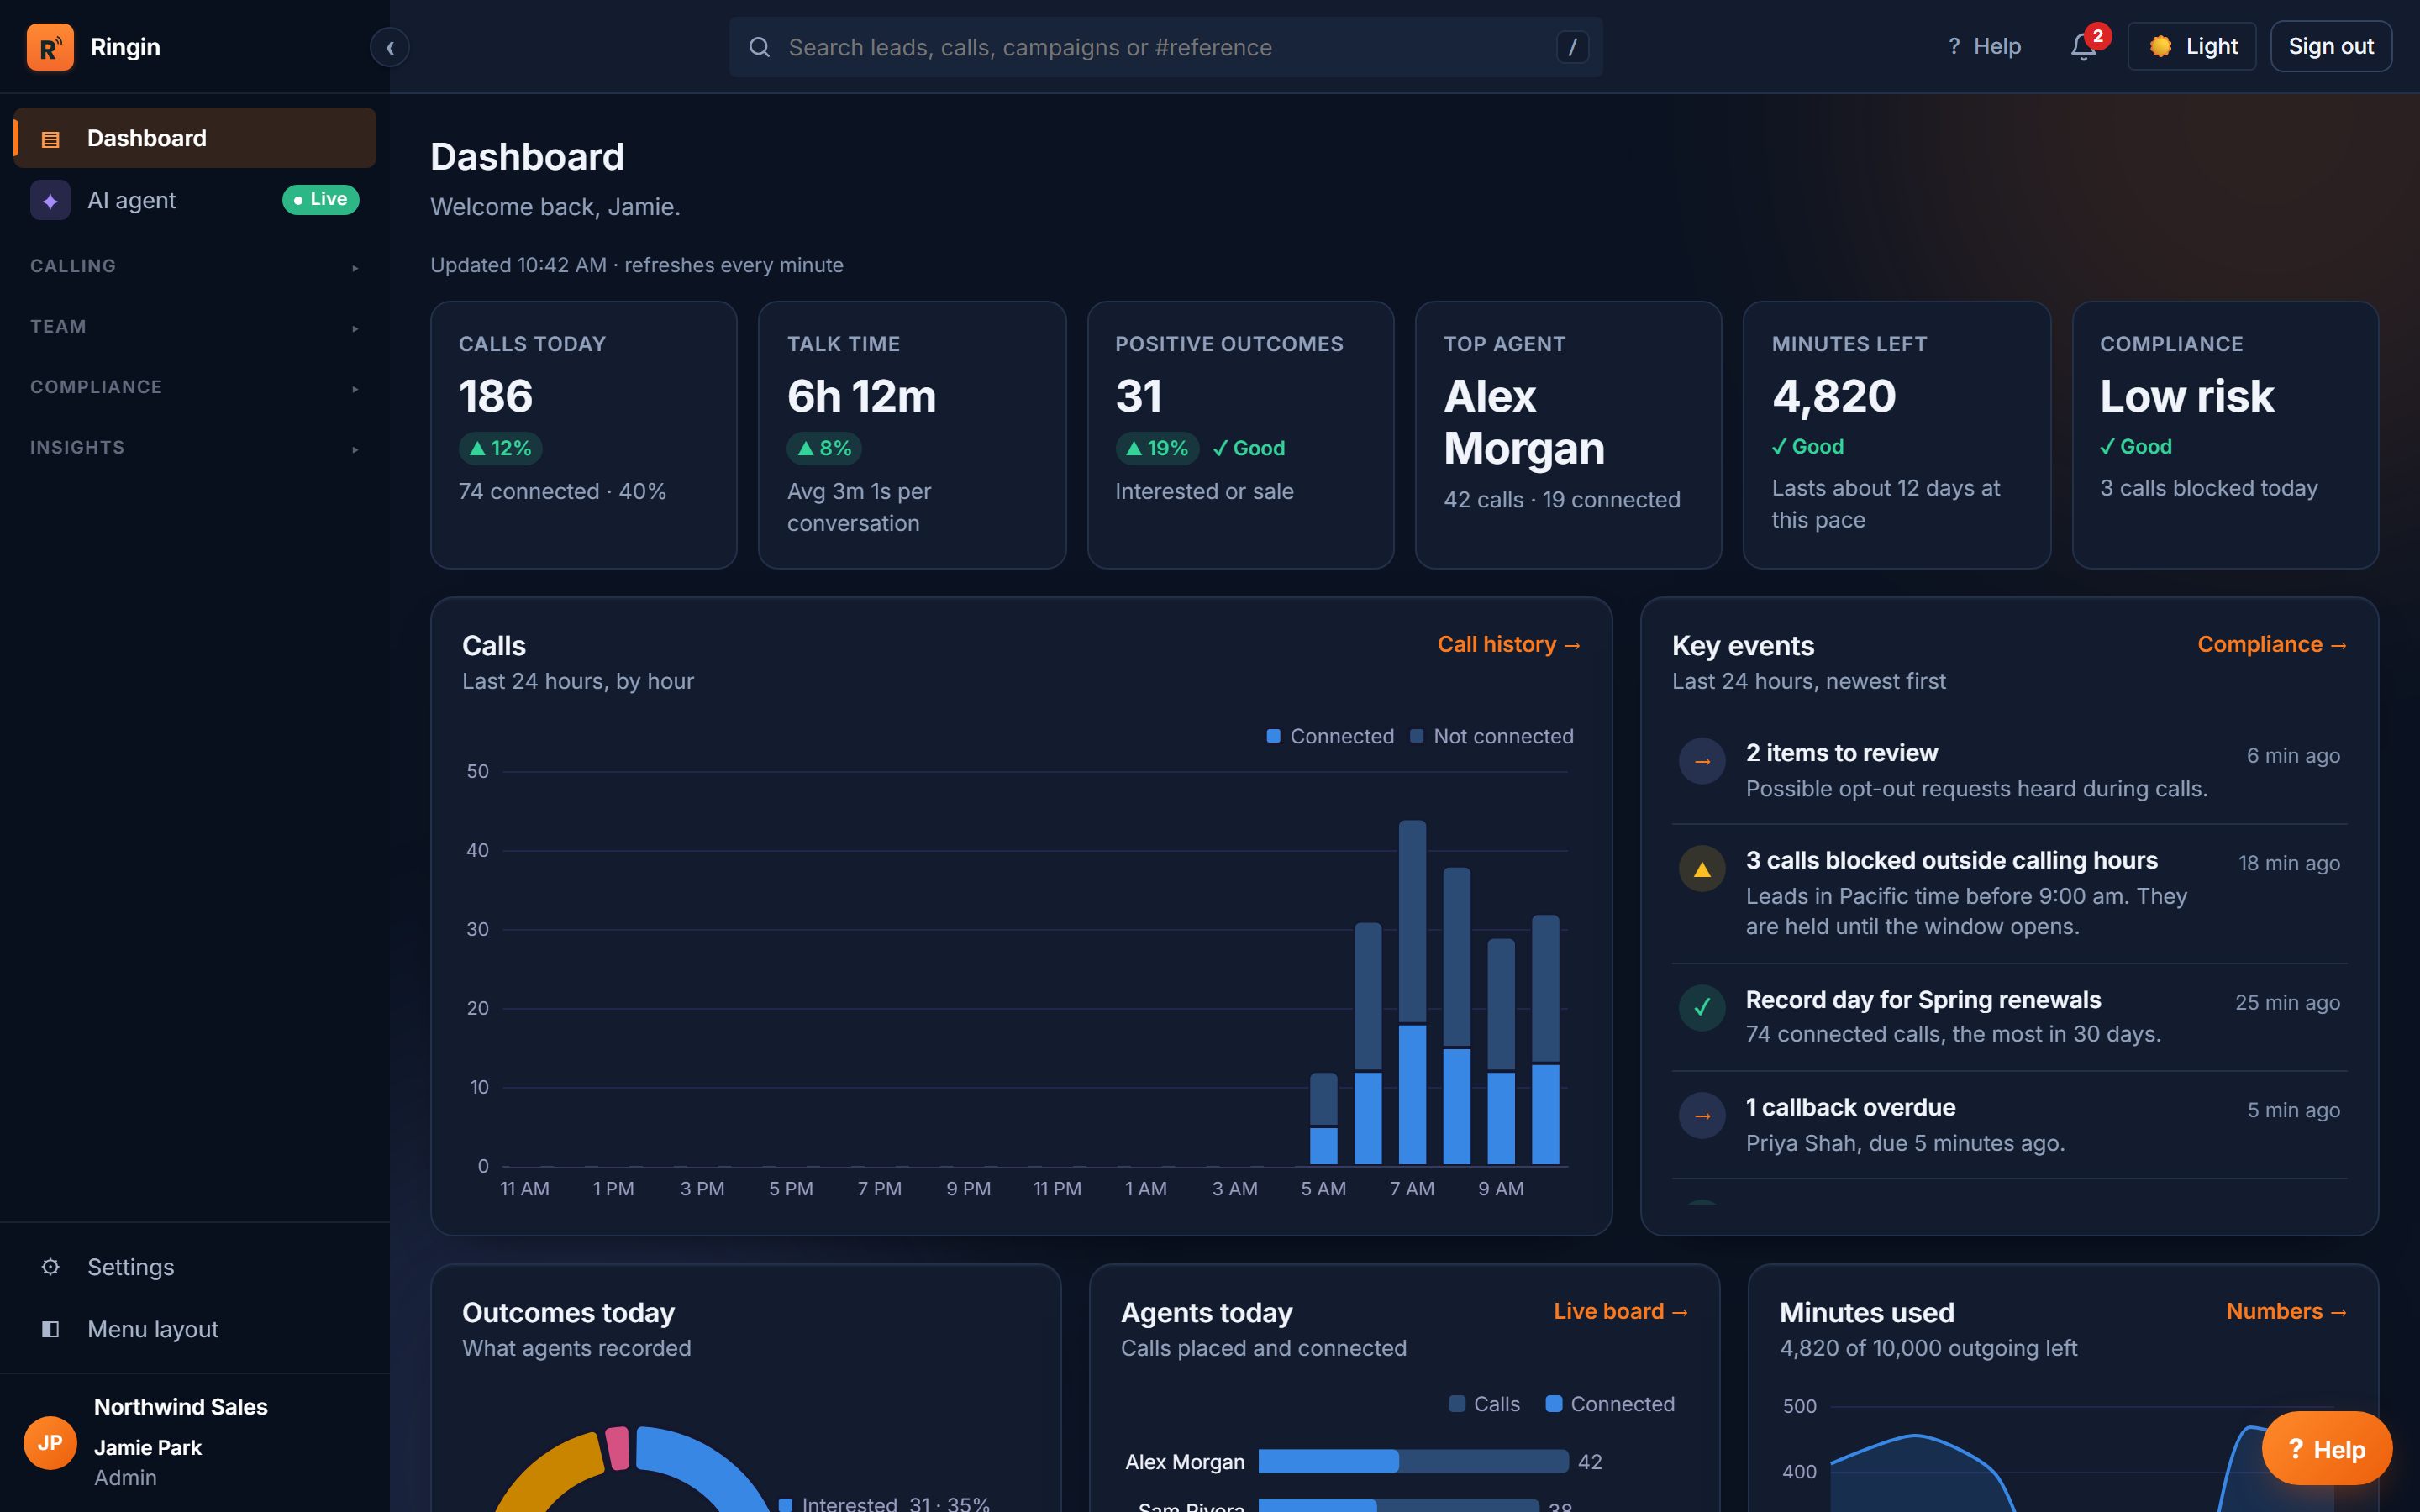Viewport: 2420px width, 1512px height.
Task: Expand the TEAM sidebar section
Action: pos(195,327)
